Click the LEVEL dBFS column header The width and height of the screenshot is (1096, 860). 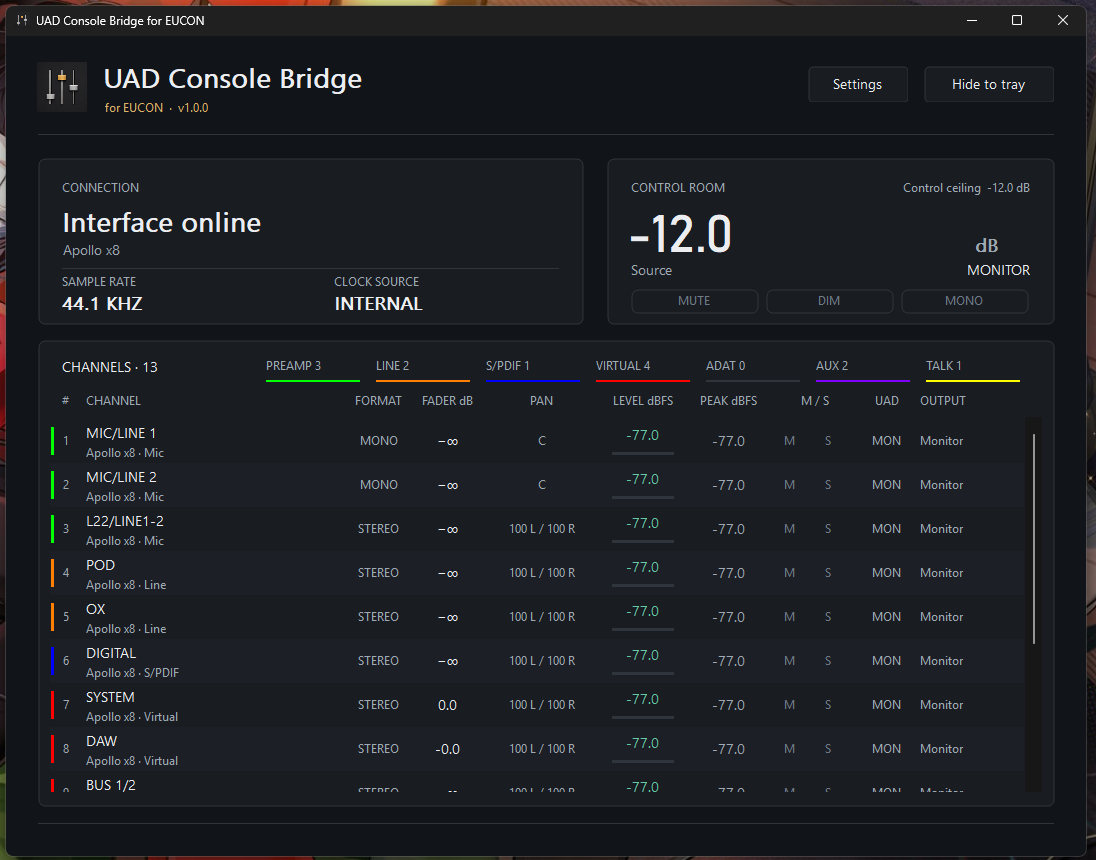pyautogui.click(x=643, y=401)
